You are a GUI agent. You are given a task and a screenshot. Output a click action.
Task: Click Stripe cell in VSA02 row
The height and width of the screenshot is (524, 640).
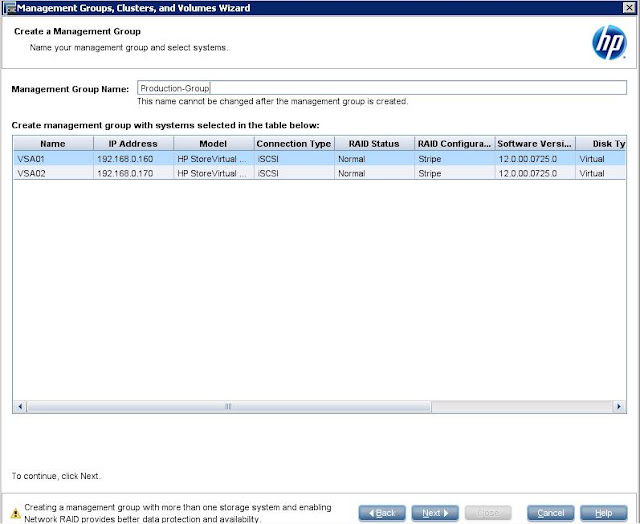[x=454, y=173]
